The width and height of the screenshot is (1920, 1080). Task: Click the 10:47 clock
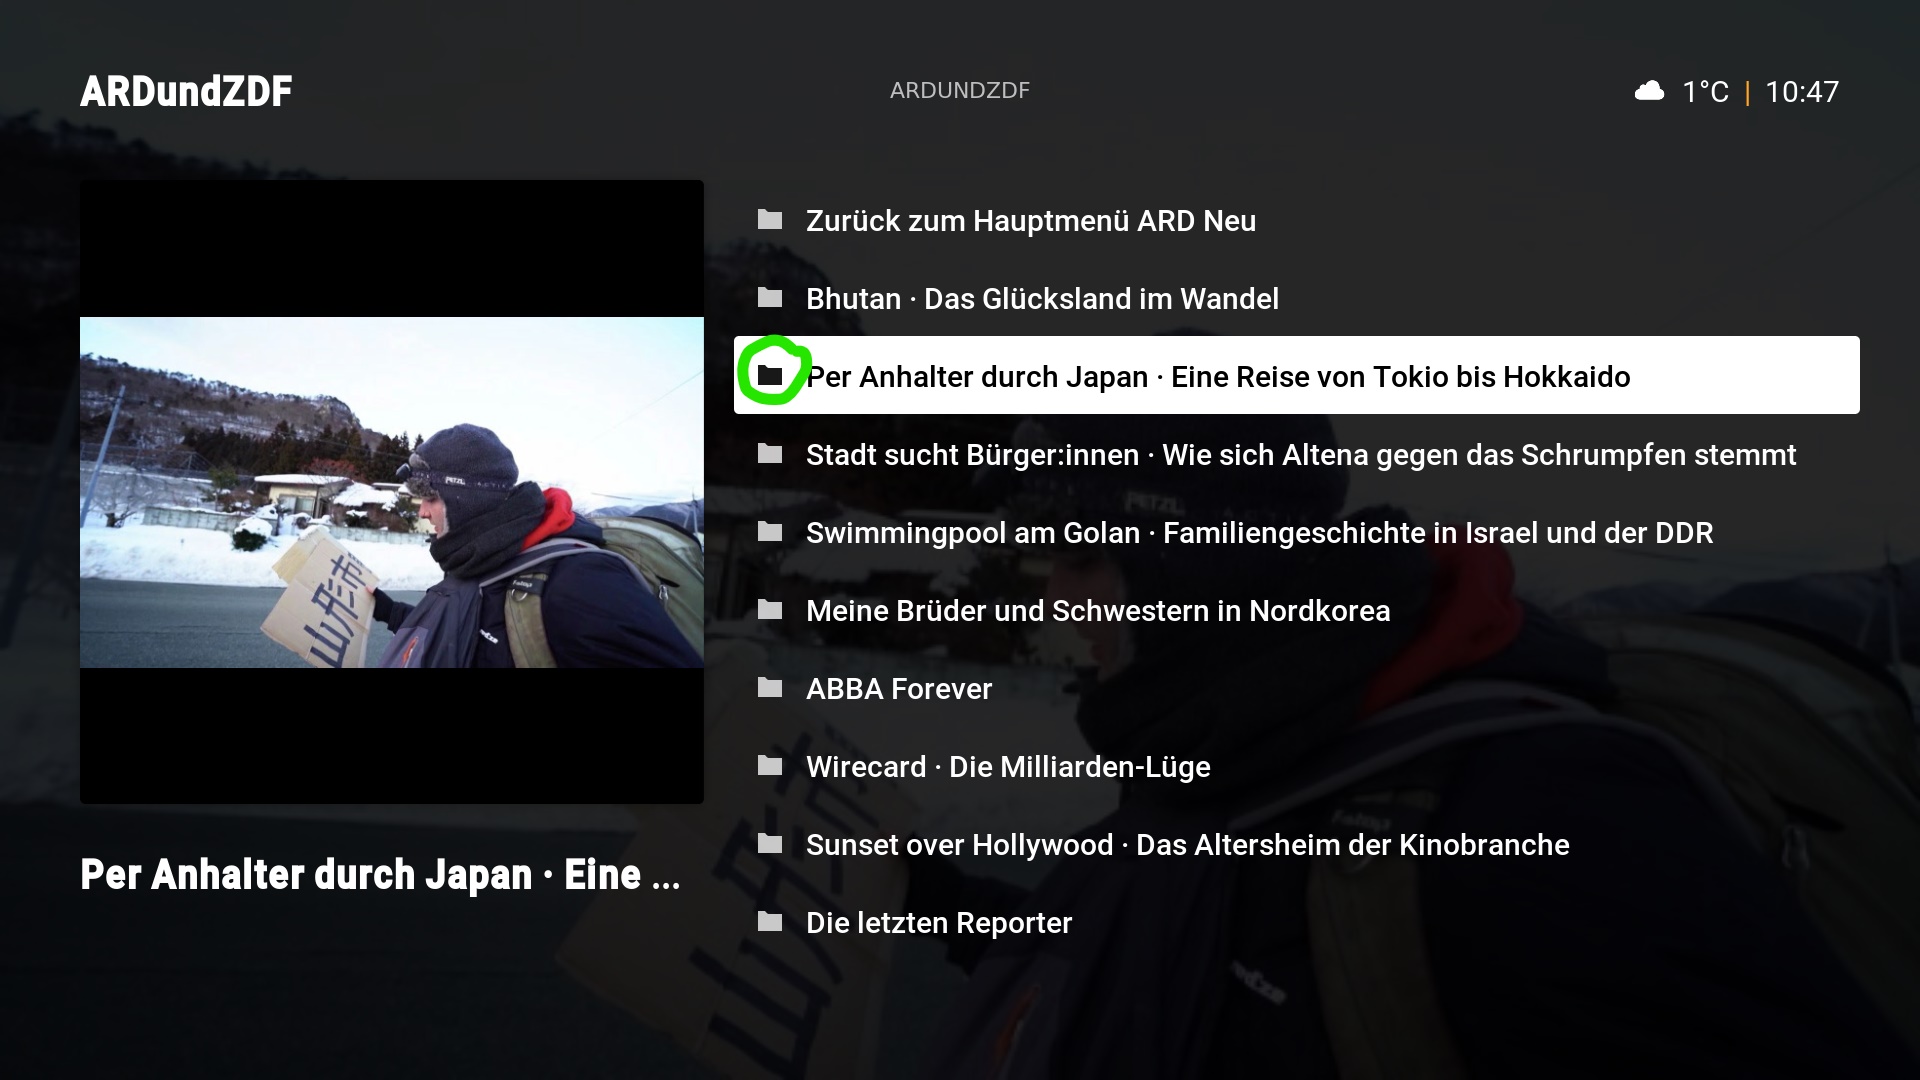coord(1802,92)
